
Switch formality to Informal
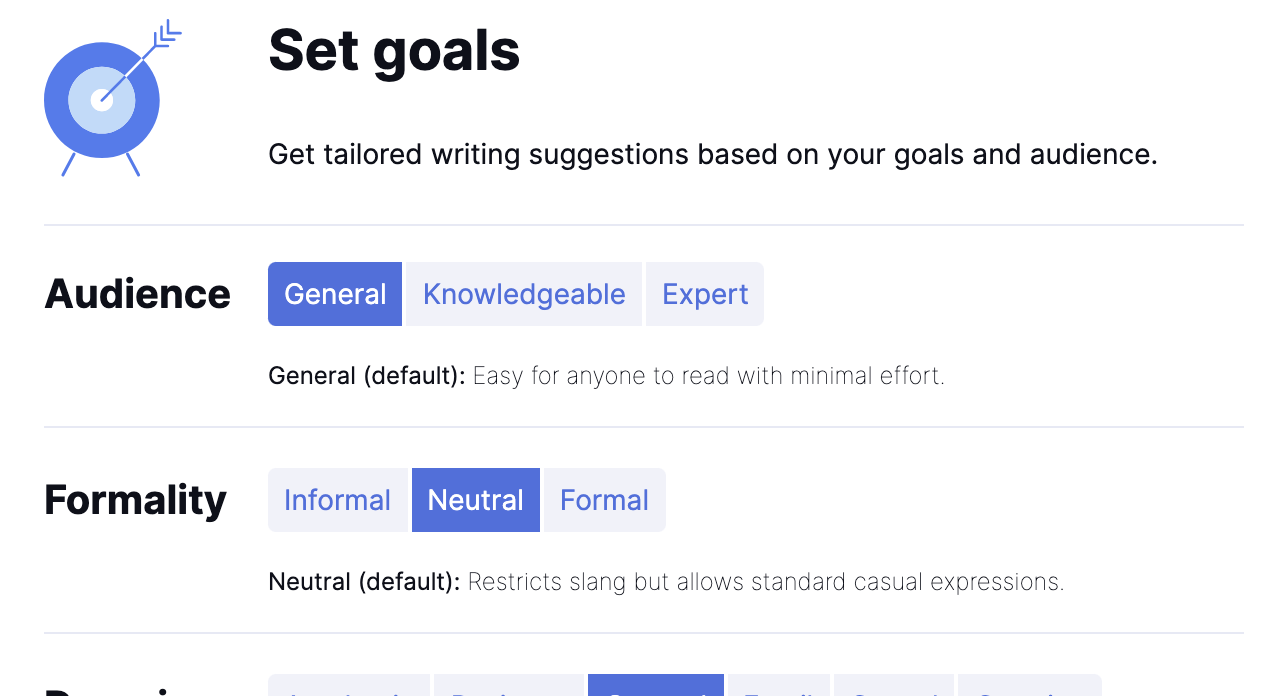tap(338, 500)
